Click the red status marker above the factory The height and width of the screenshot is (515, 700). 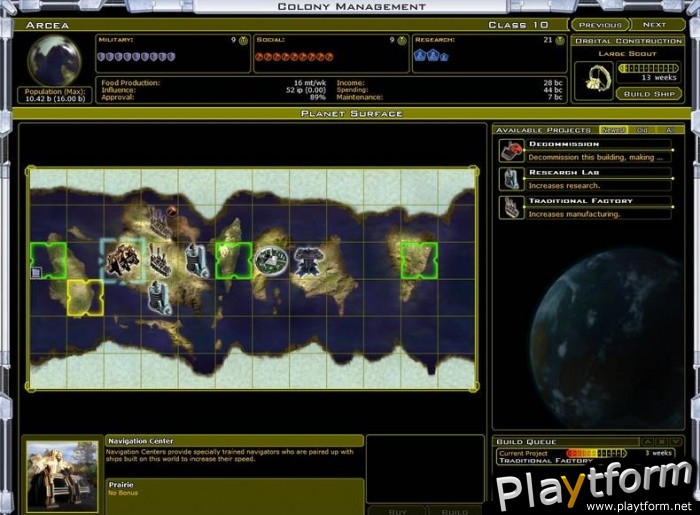pyautogui.click(x=171, y=211)
